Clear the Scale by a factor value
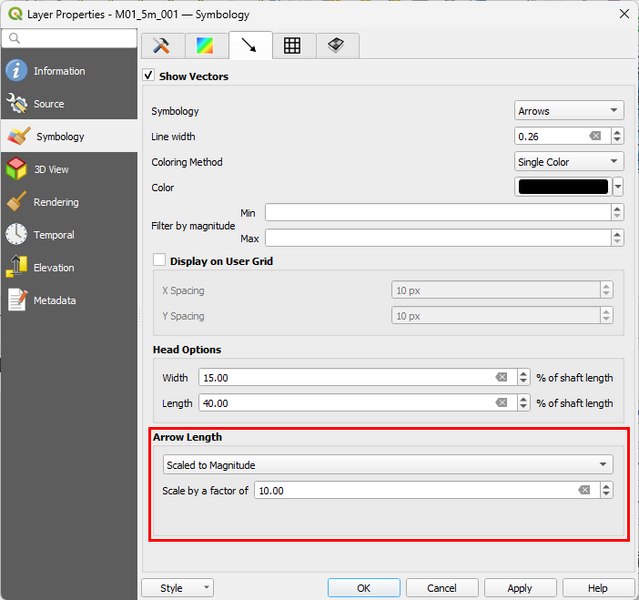 [x=584, y=491]
